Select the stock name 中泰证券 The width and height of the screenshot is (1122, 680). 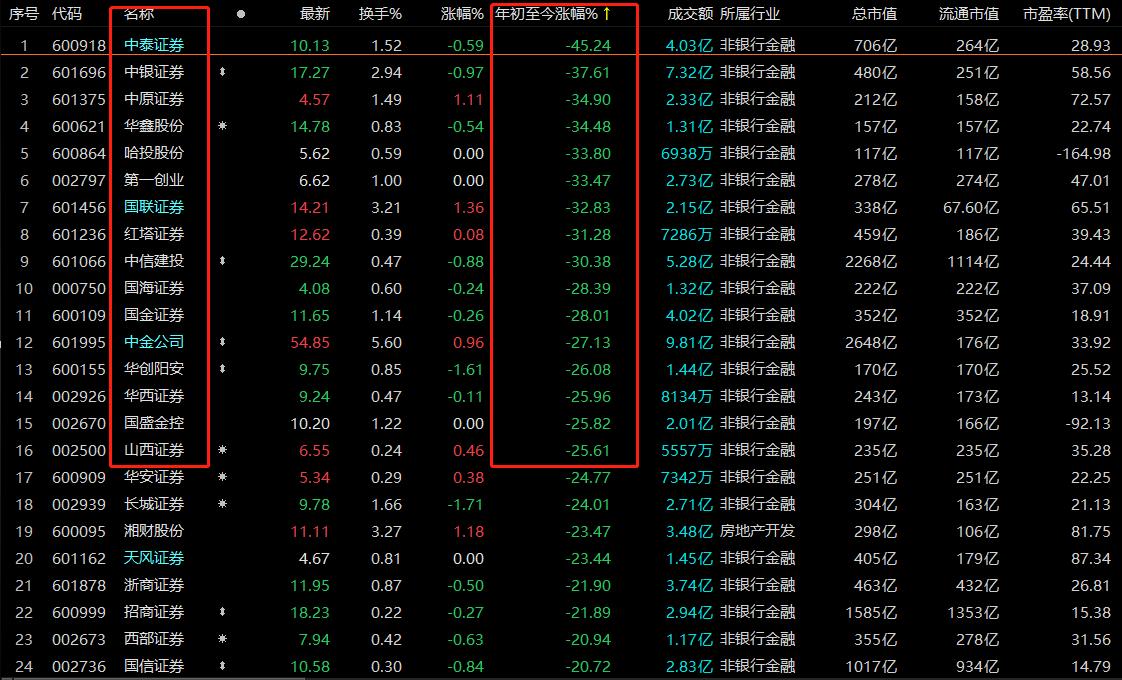154,45
